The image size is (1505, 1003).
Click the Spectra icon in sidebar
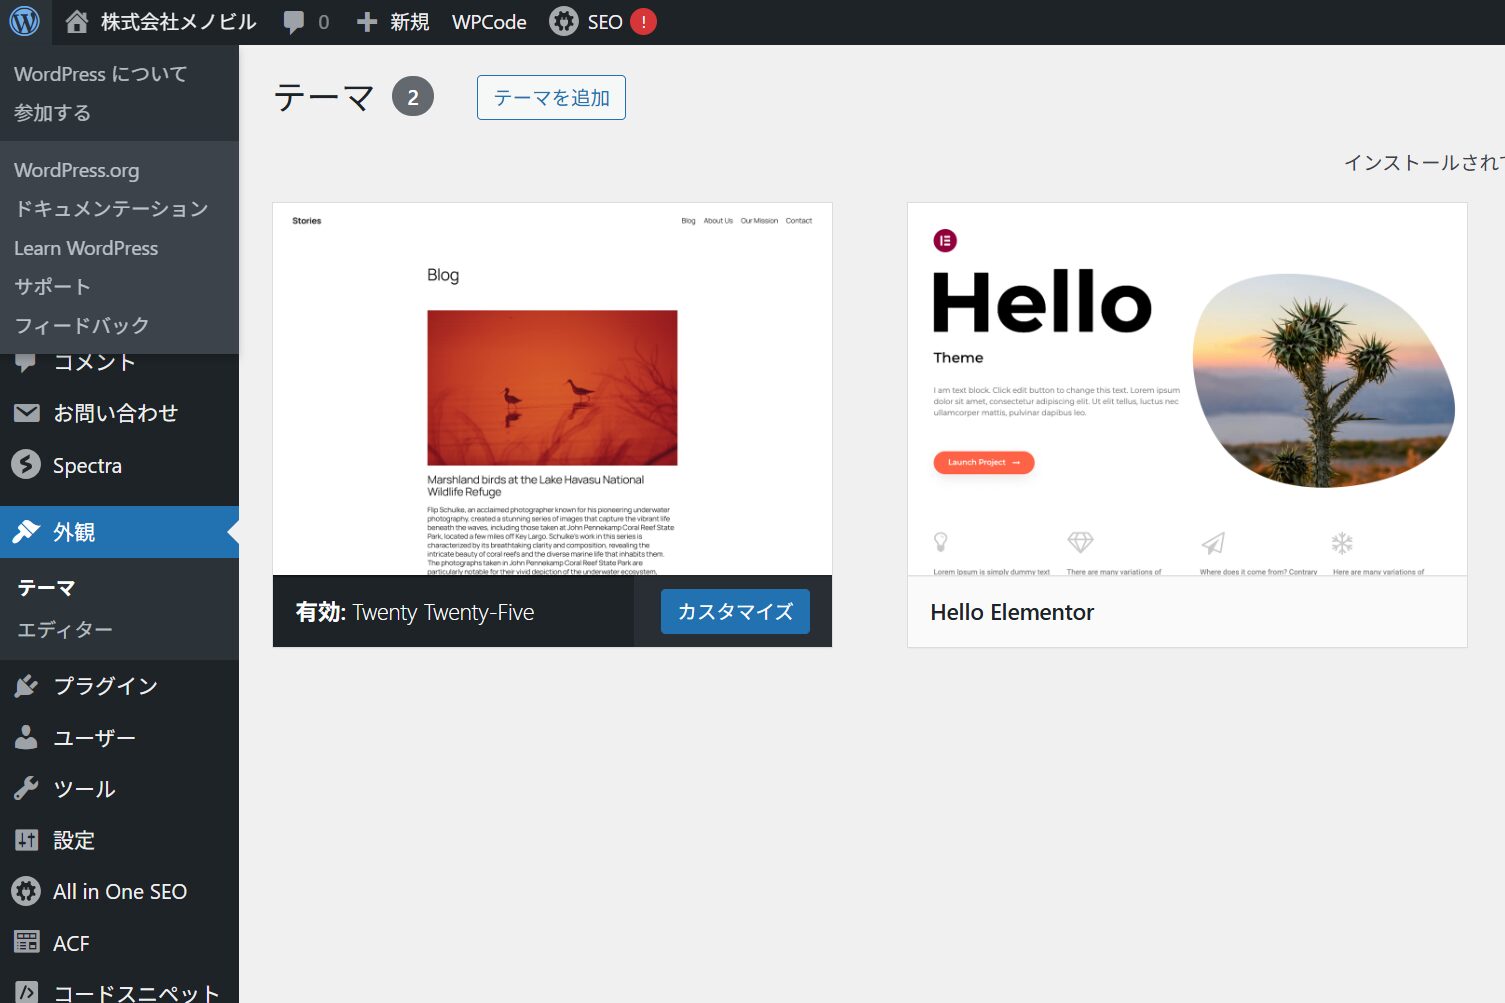pos(26,465)
